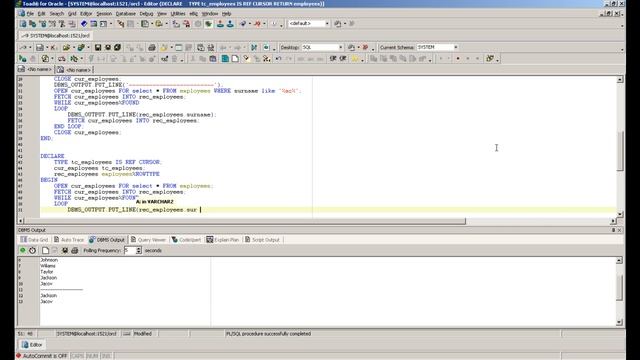Click the PL/SQL procedure successfully completed message

(x=268, y=333)
